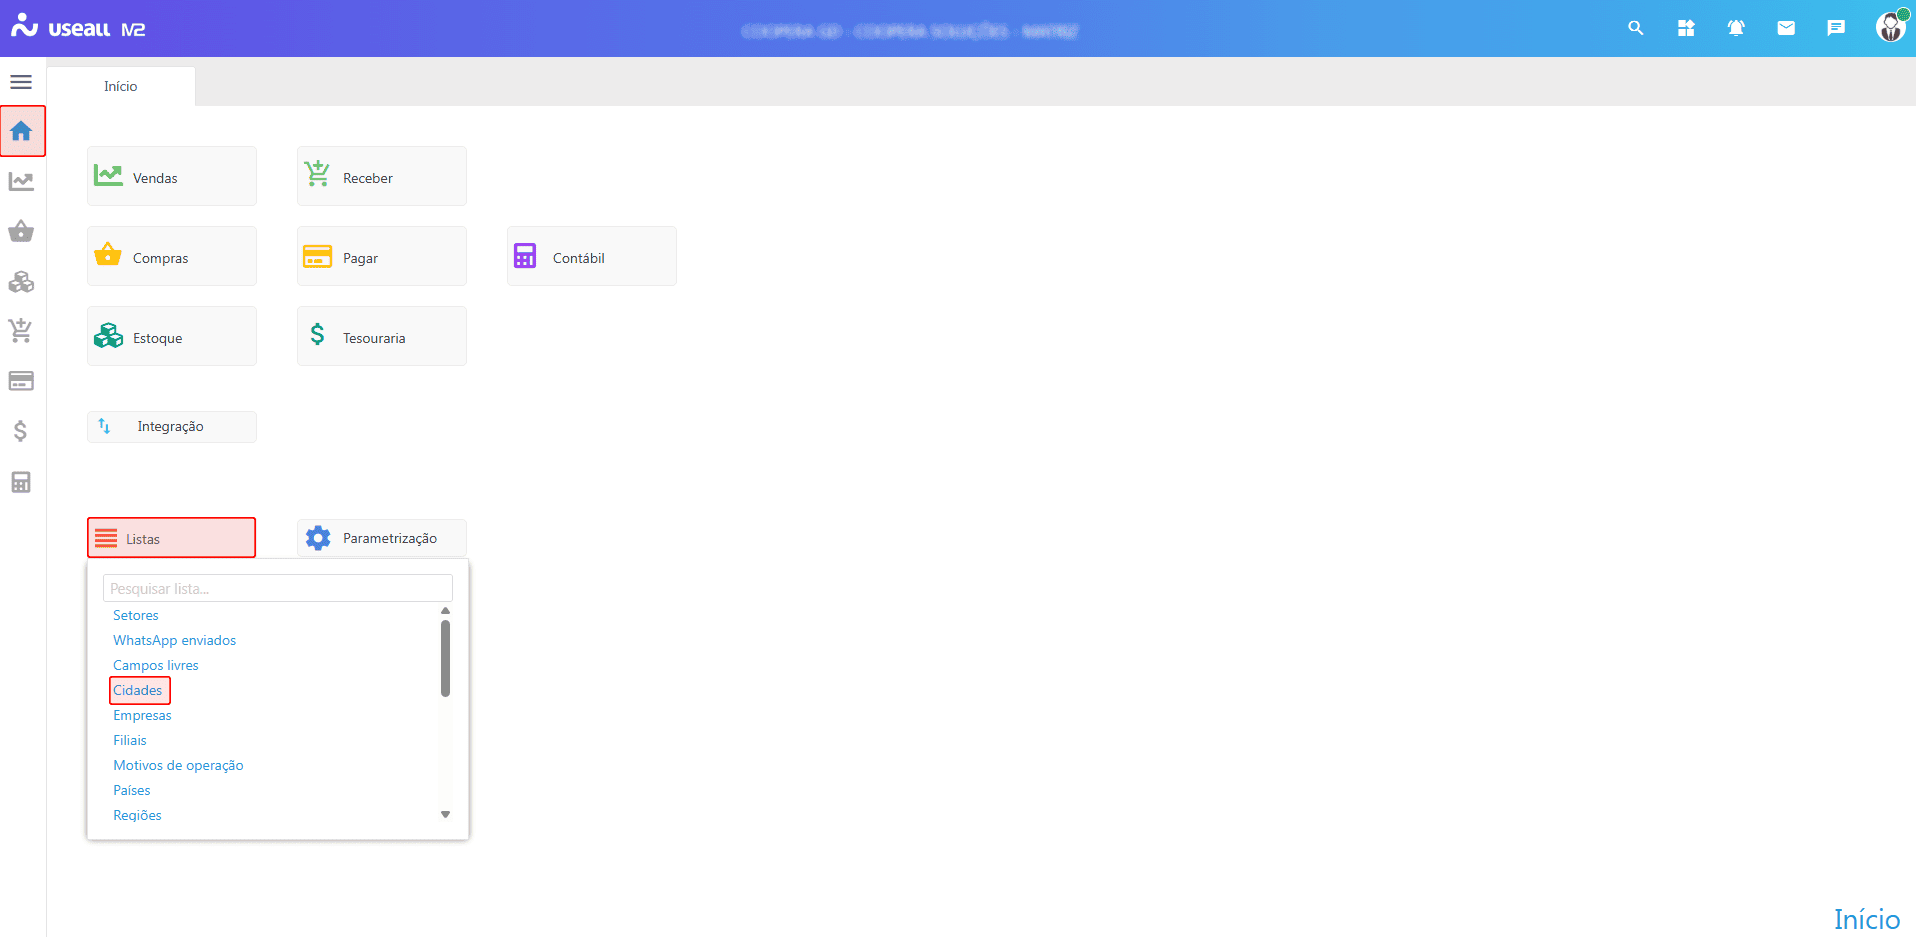Open the search magnifier in header
This screenshot has width=1916, height=937.
click(1635, 28)
